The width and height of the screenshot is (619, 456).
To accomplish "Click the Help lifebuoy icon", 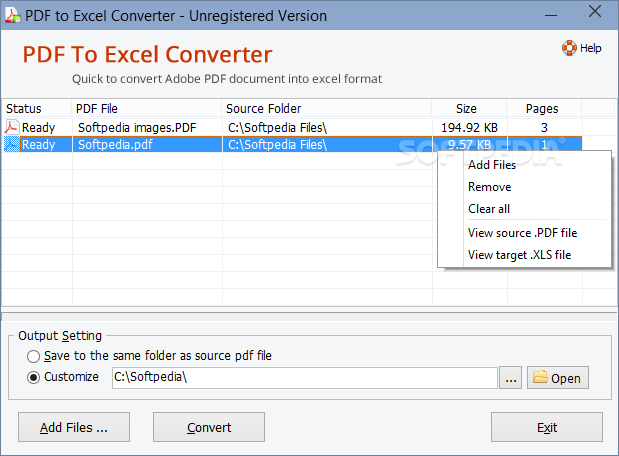I will [569, 48].
